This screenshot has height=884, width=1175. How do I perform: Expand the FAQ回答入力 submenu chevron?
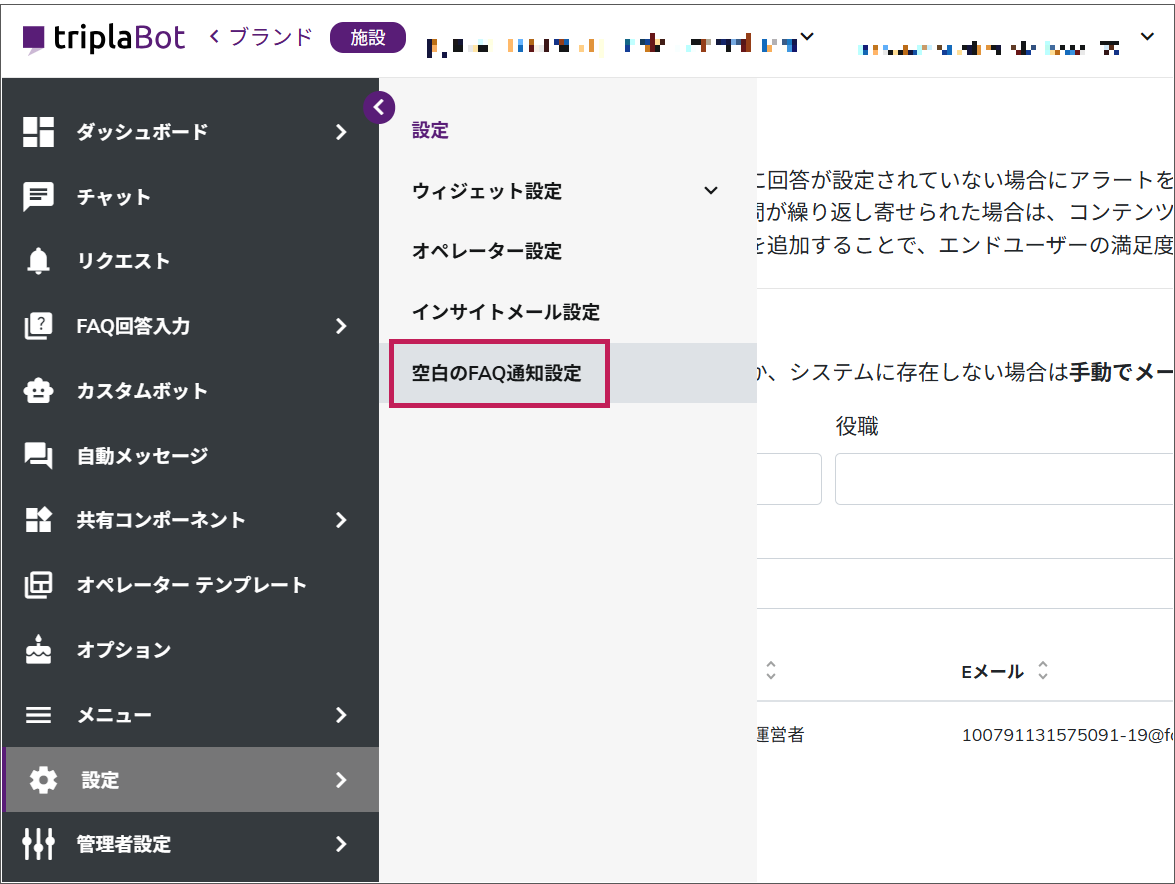point(342,326)
